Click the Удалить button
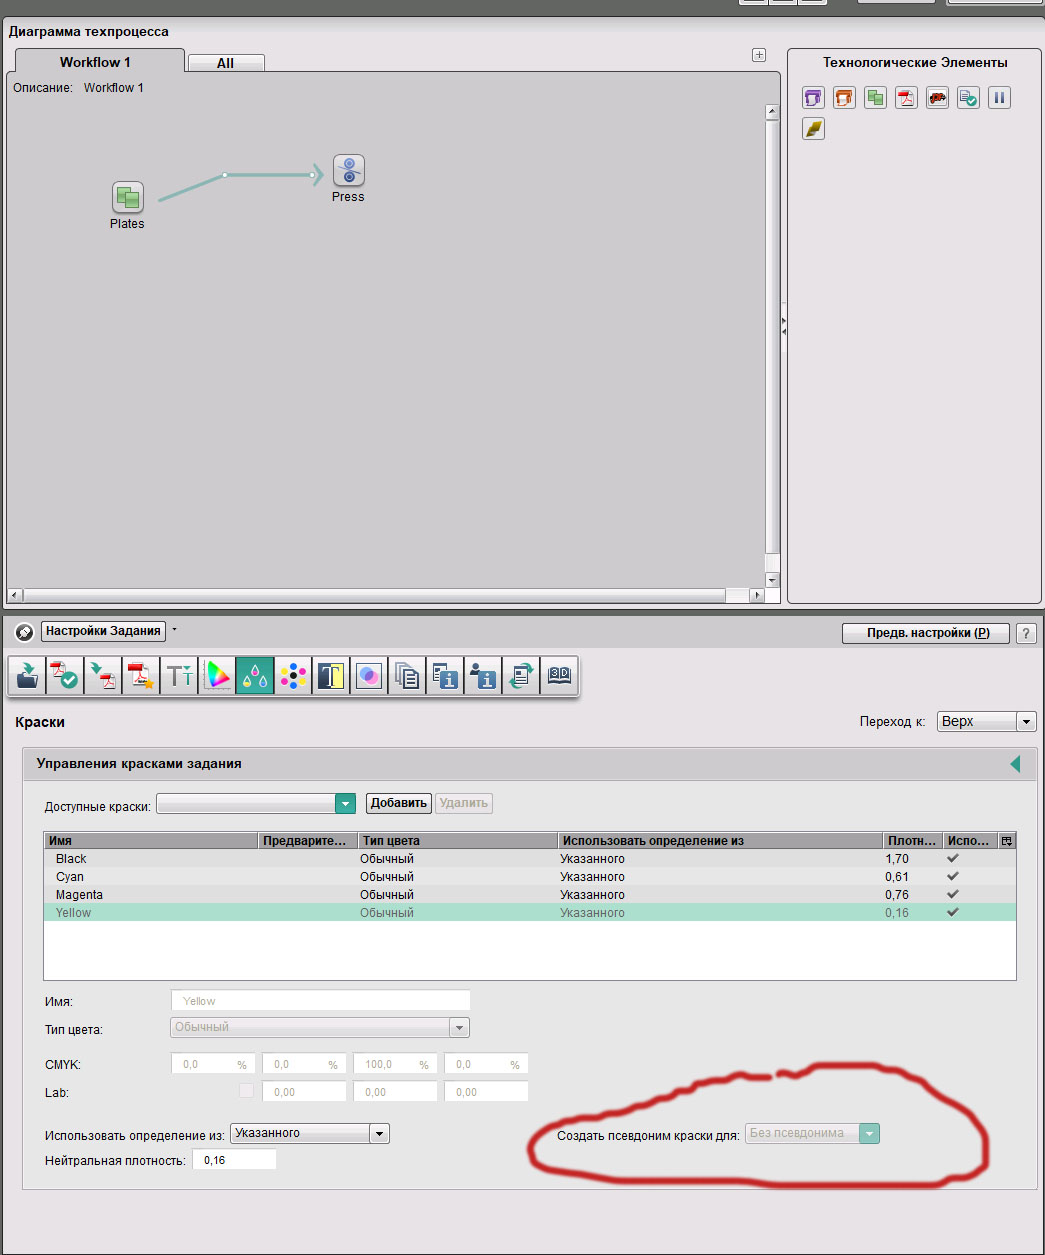The image size is (1045, 1255). tap(464, 803)
